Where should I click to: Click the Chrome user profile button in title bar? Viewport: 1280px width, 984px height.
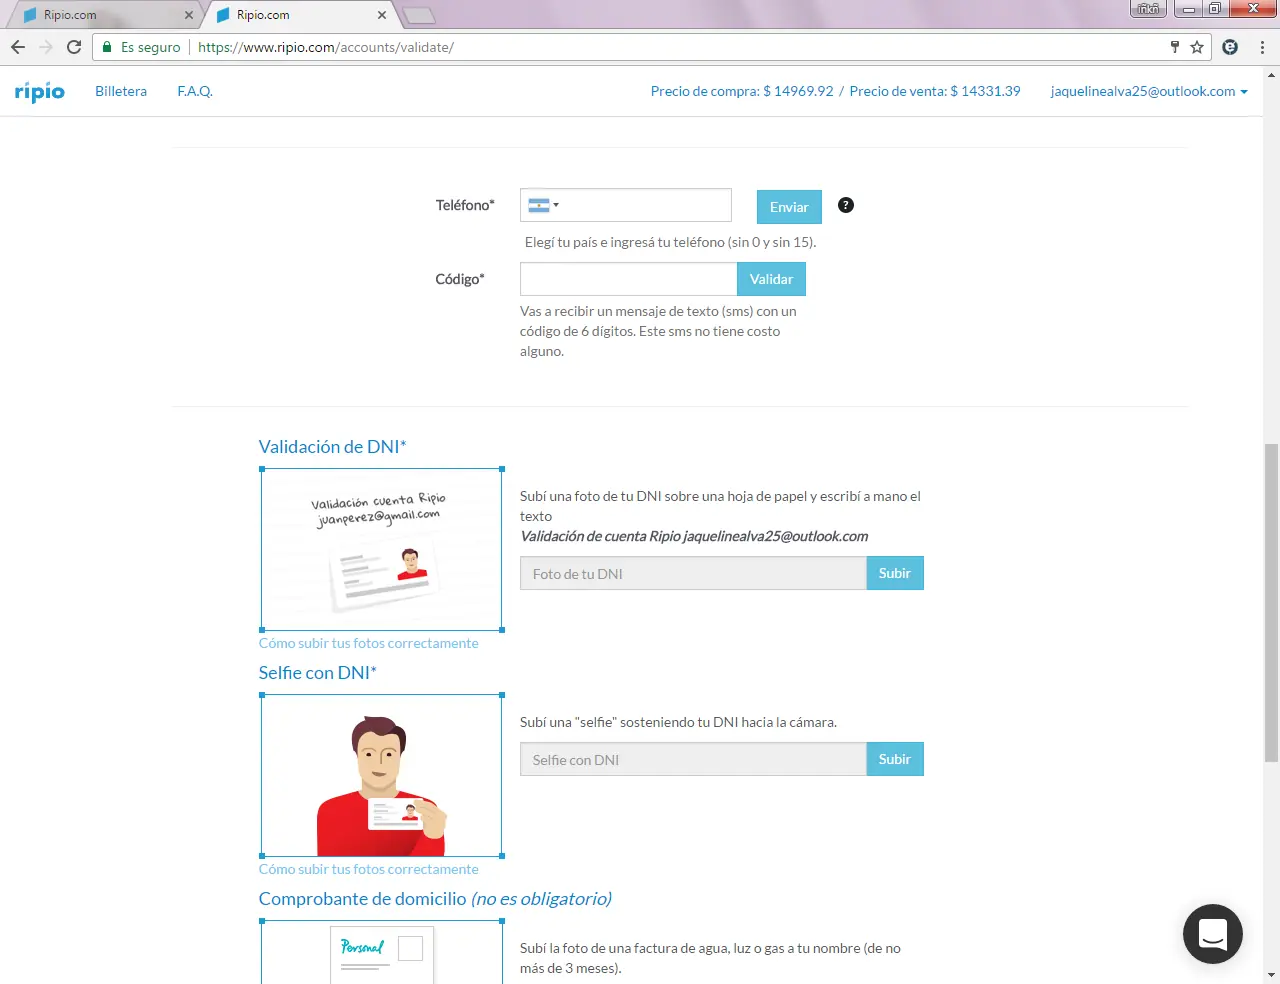pos(1148,9)
